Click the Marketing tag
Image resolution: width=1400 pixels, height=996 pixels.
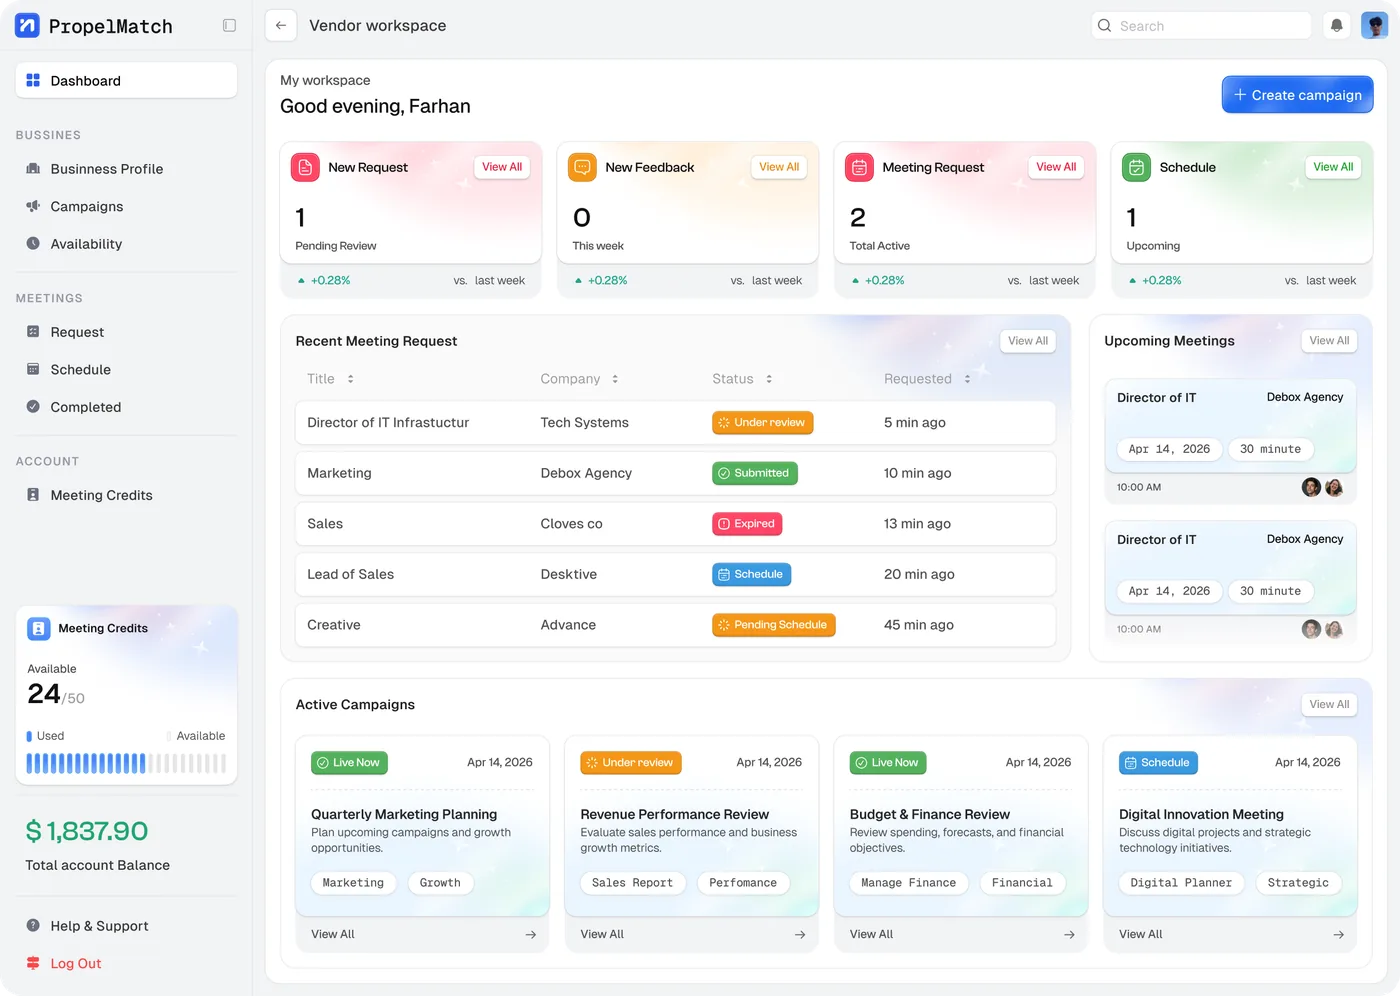pos(353,883)
